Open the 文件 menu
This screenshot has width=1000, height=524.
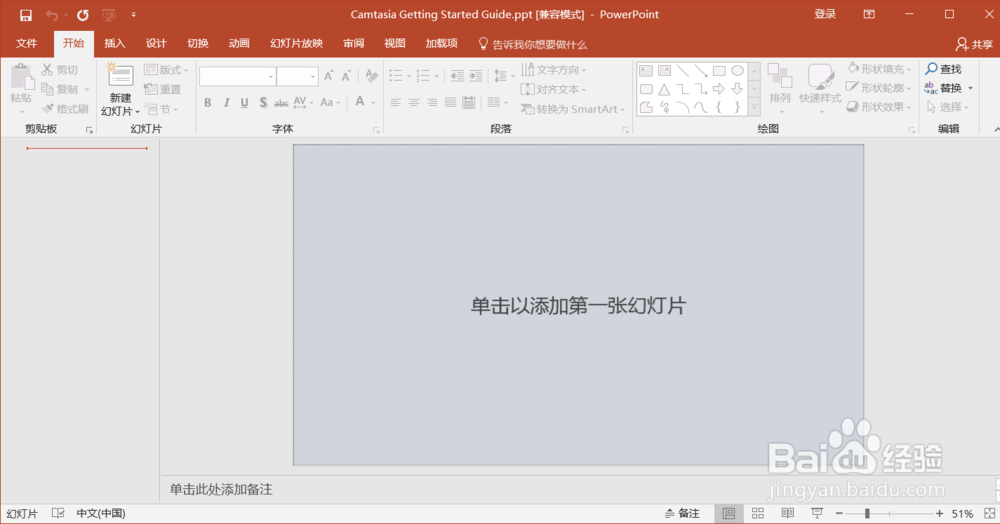[26, 43]
